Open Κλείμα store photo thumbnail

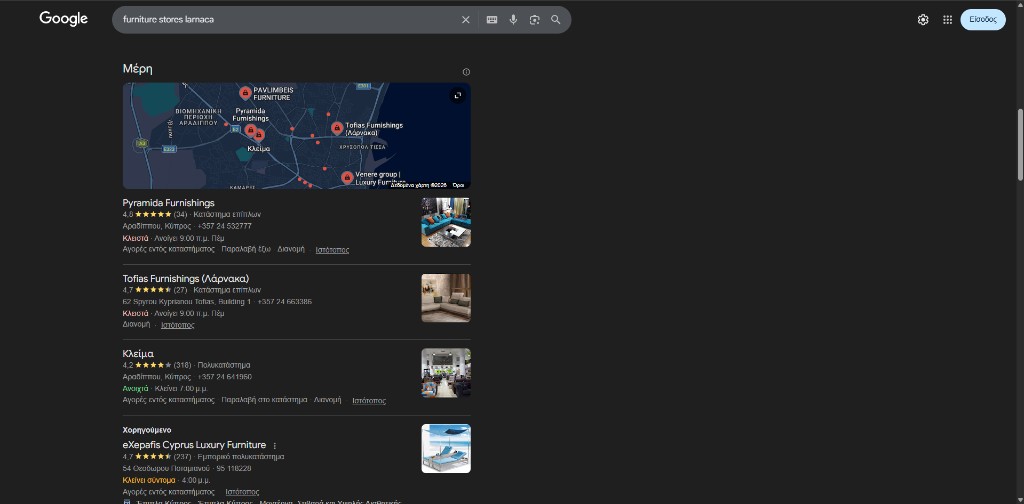click(446, 373)
